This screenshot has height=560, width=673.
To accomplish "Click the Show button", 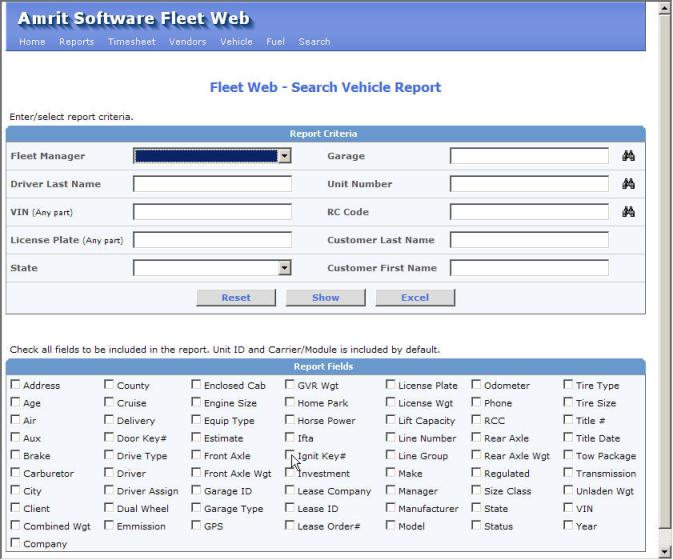I will tap(326, 297).
